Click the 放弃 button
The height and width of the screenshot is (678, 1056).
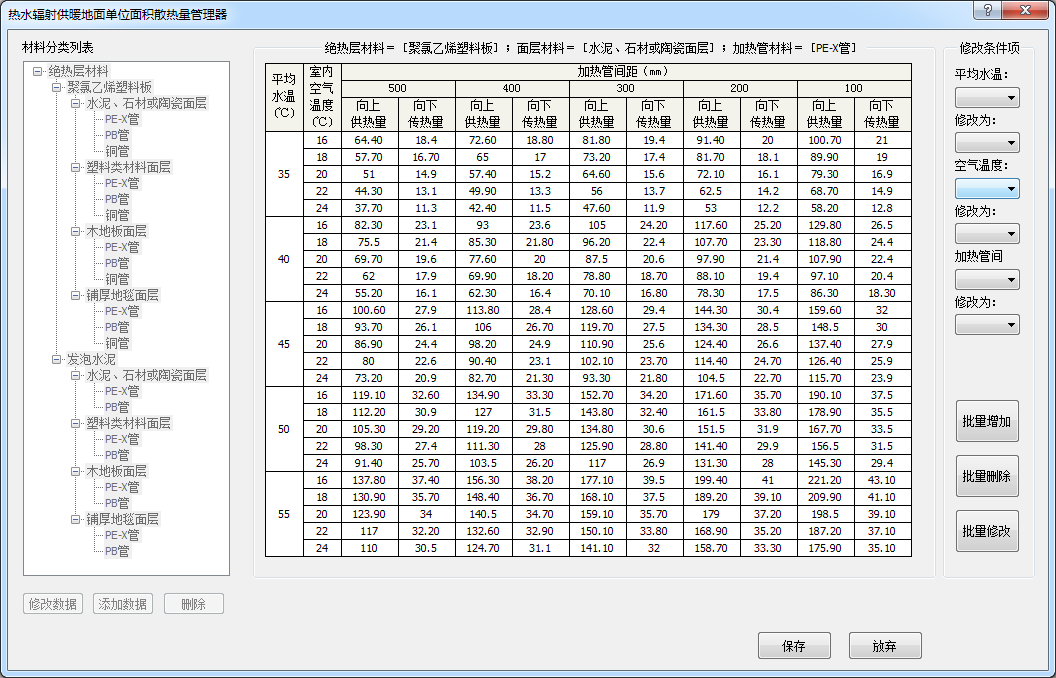[884, 646]
